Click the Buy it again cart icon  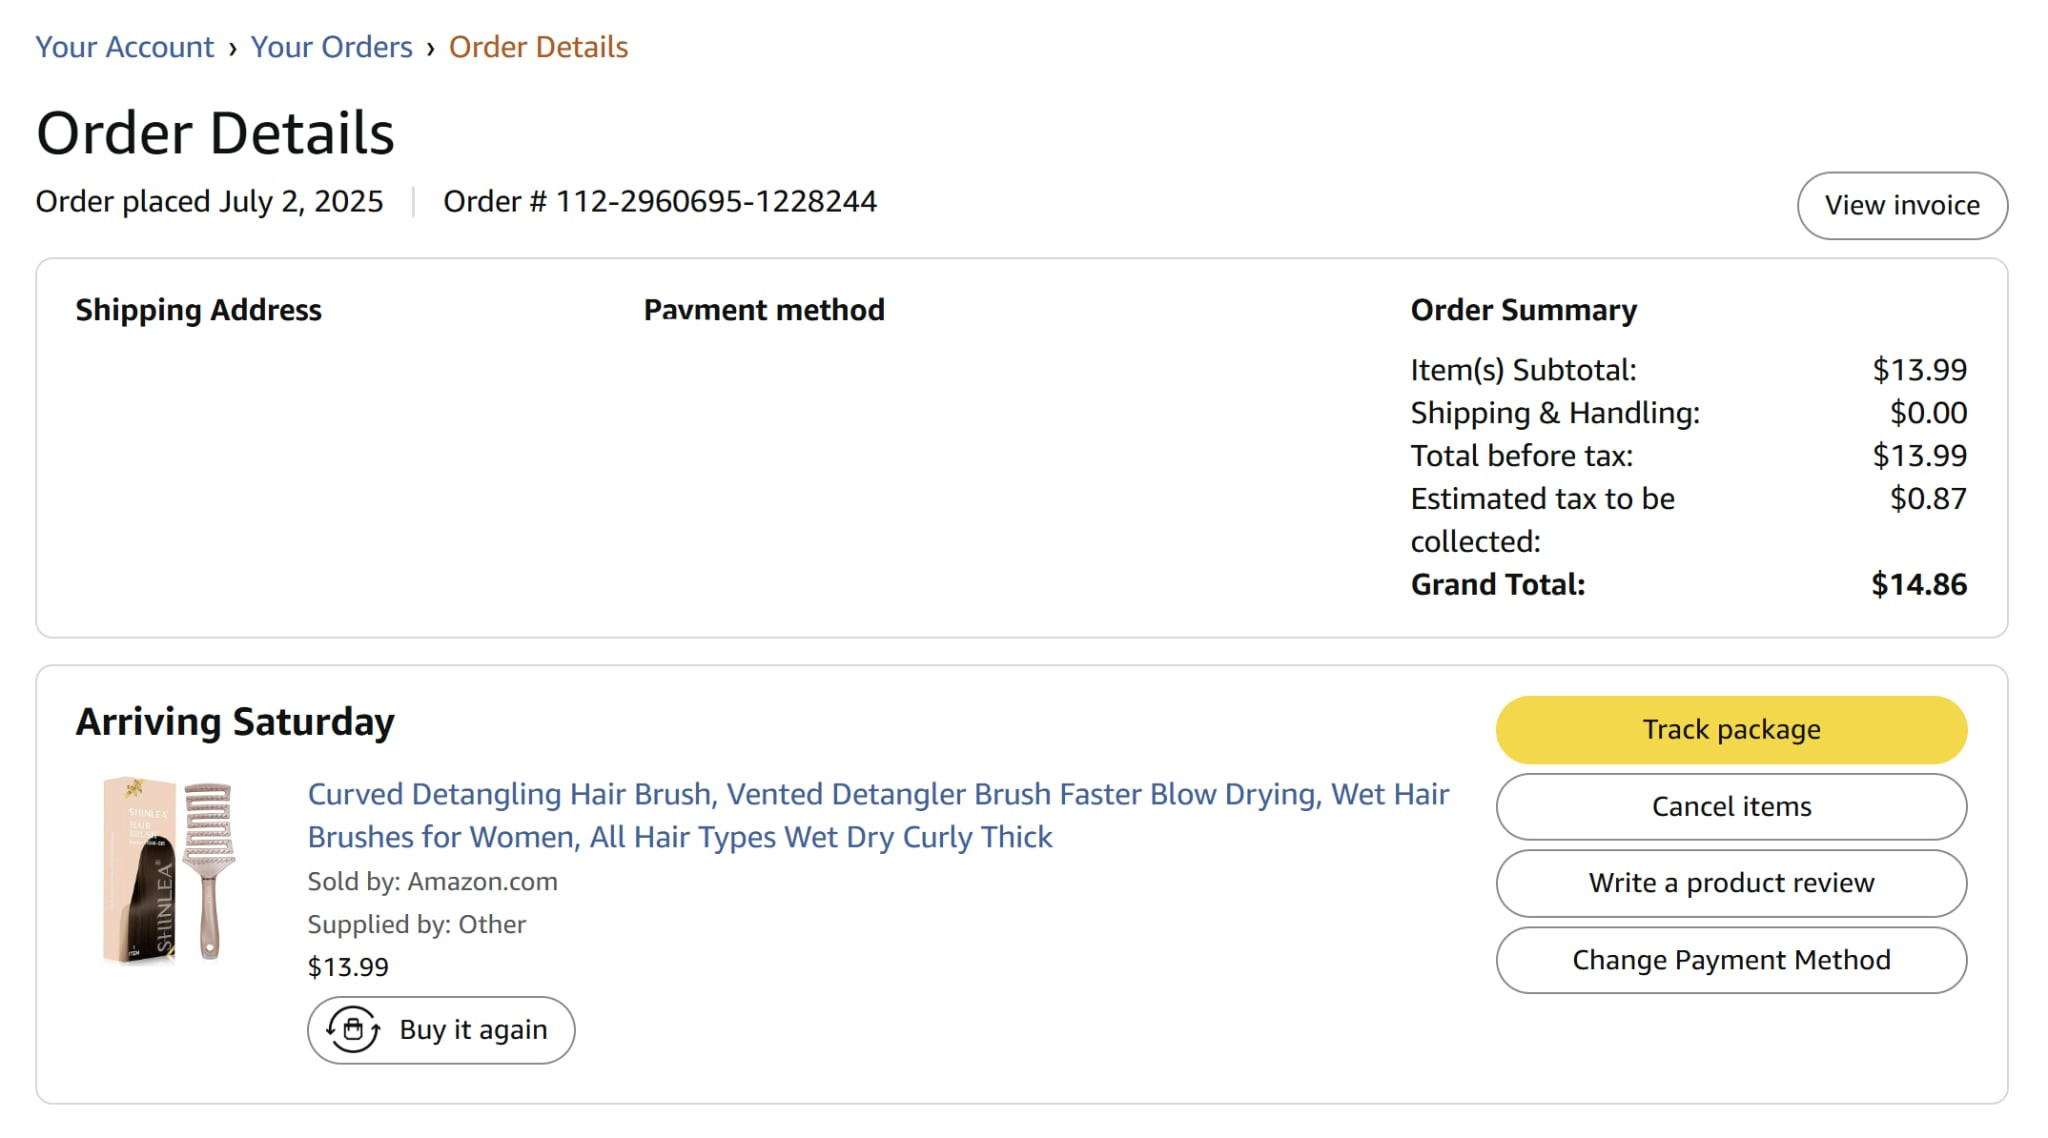coord(353,1029)
